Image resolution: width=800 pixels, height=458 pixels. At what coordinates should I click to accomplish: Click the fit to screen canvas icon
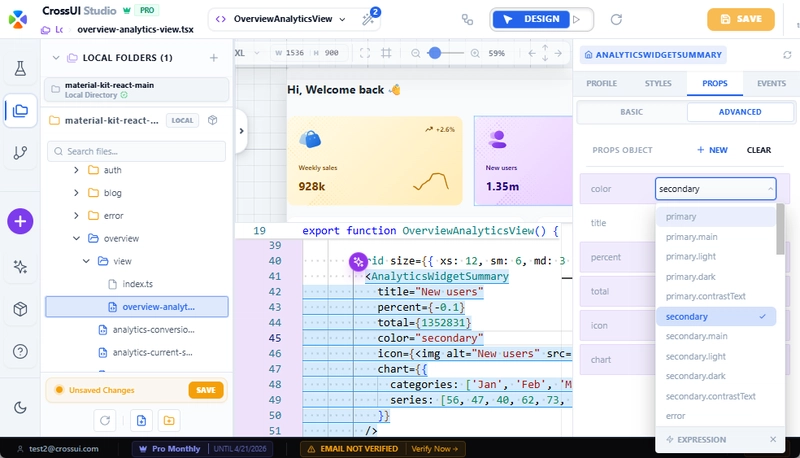365,53
